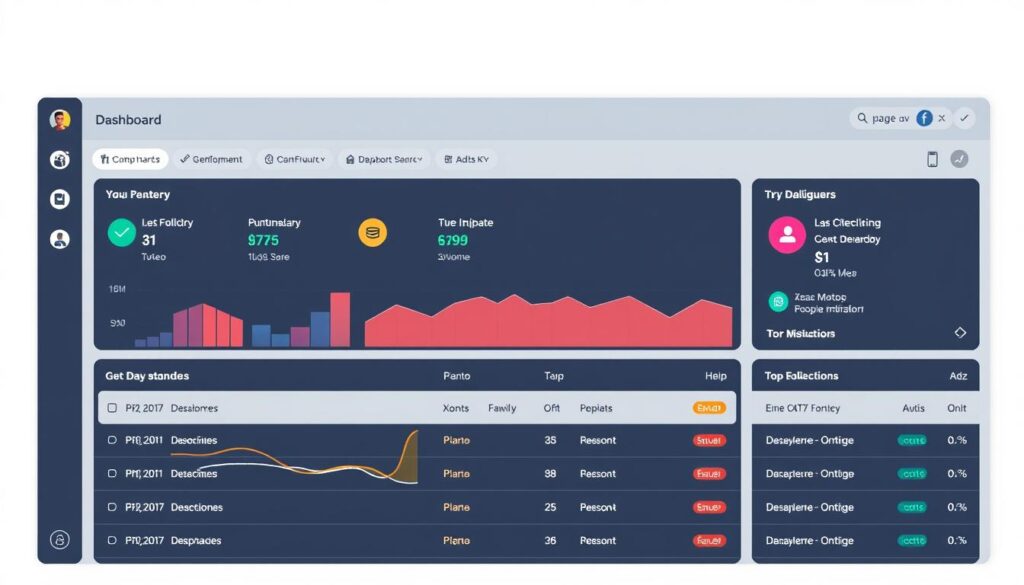The width and height of the screenshot is (1024, 585).
Task: Click the green checkmark icon beside Let Folldry
Action: [x=121, y=233]
